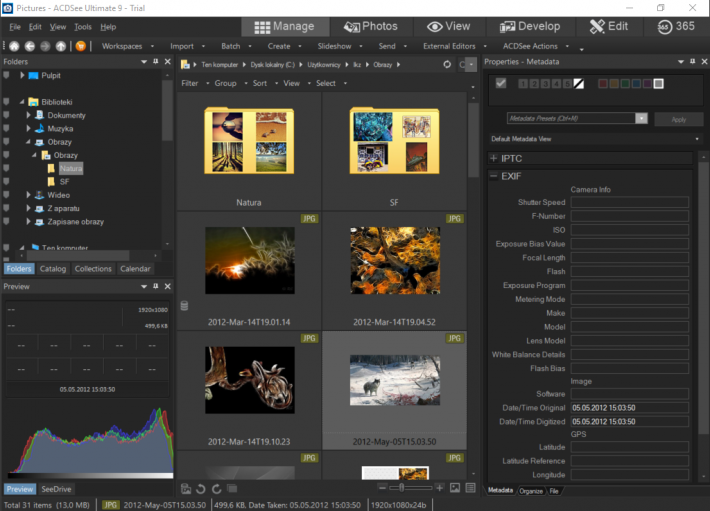Toggle the tagged checkbox in Properties
Screen dimensions: 710x511
501,83
